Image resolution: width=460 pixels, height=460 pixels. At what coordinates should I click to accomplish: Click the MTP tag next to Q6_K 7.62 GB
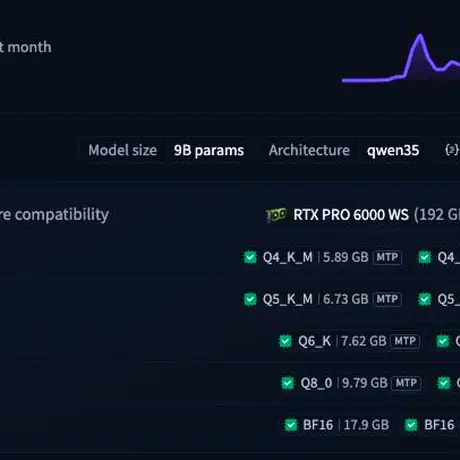(x=405, y=341)
